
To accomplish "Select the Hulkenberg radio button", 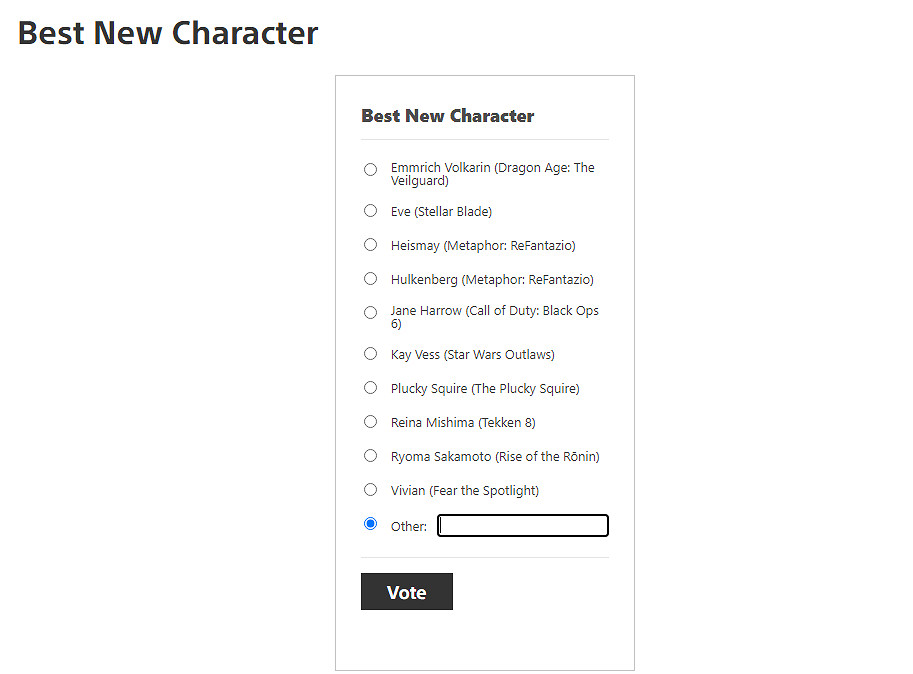I will 370,279.
